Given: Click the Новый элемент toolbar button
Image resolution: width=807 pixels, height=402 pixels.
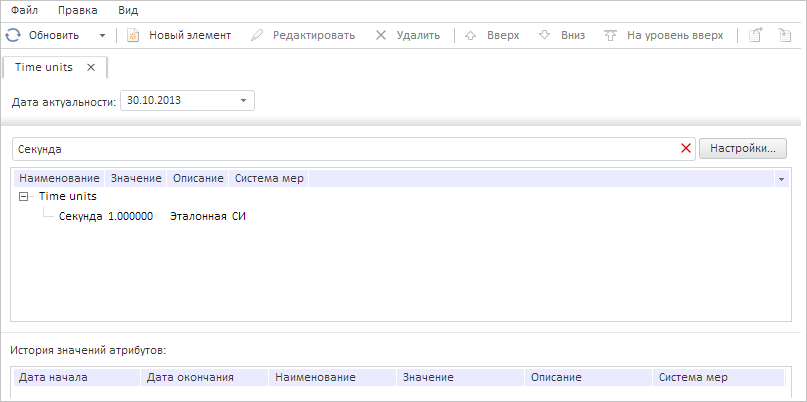Looking at the screenshot, I should pos(179,35).
